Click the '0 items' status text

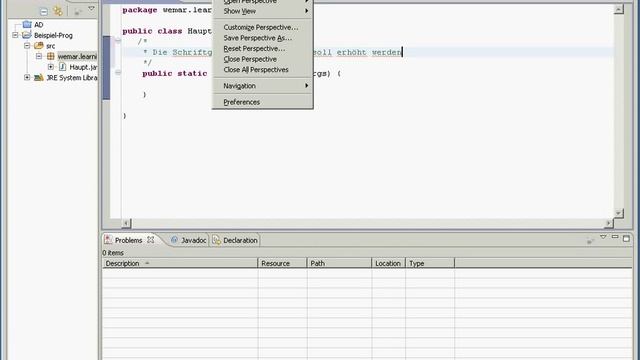[113, 253]
